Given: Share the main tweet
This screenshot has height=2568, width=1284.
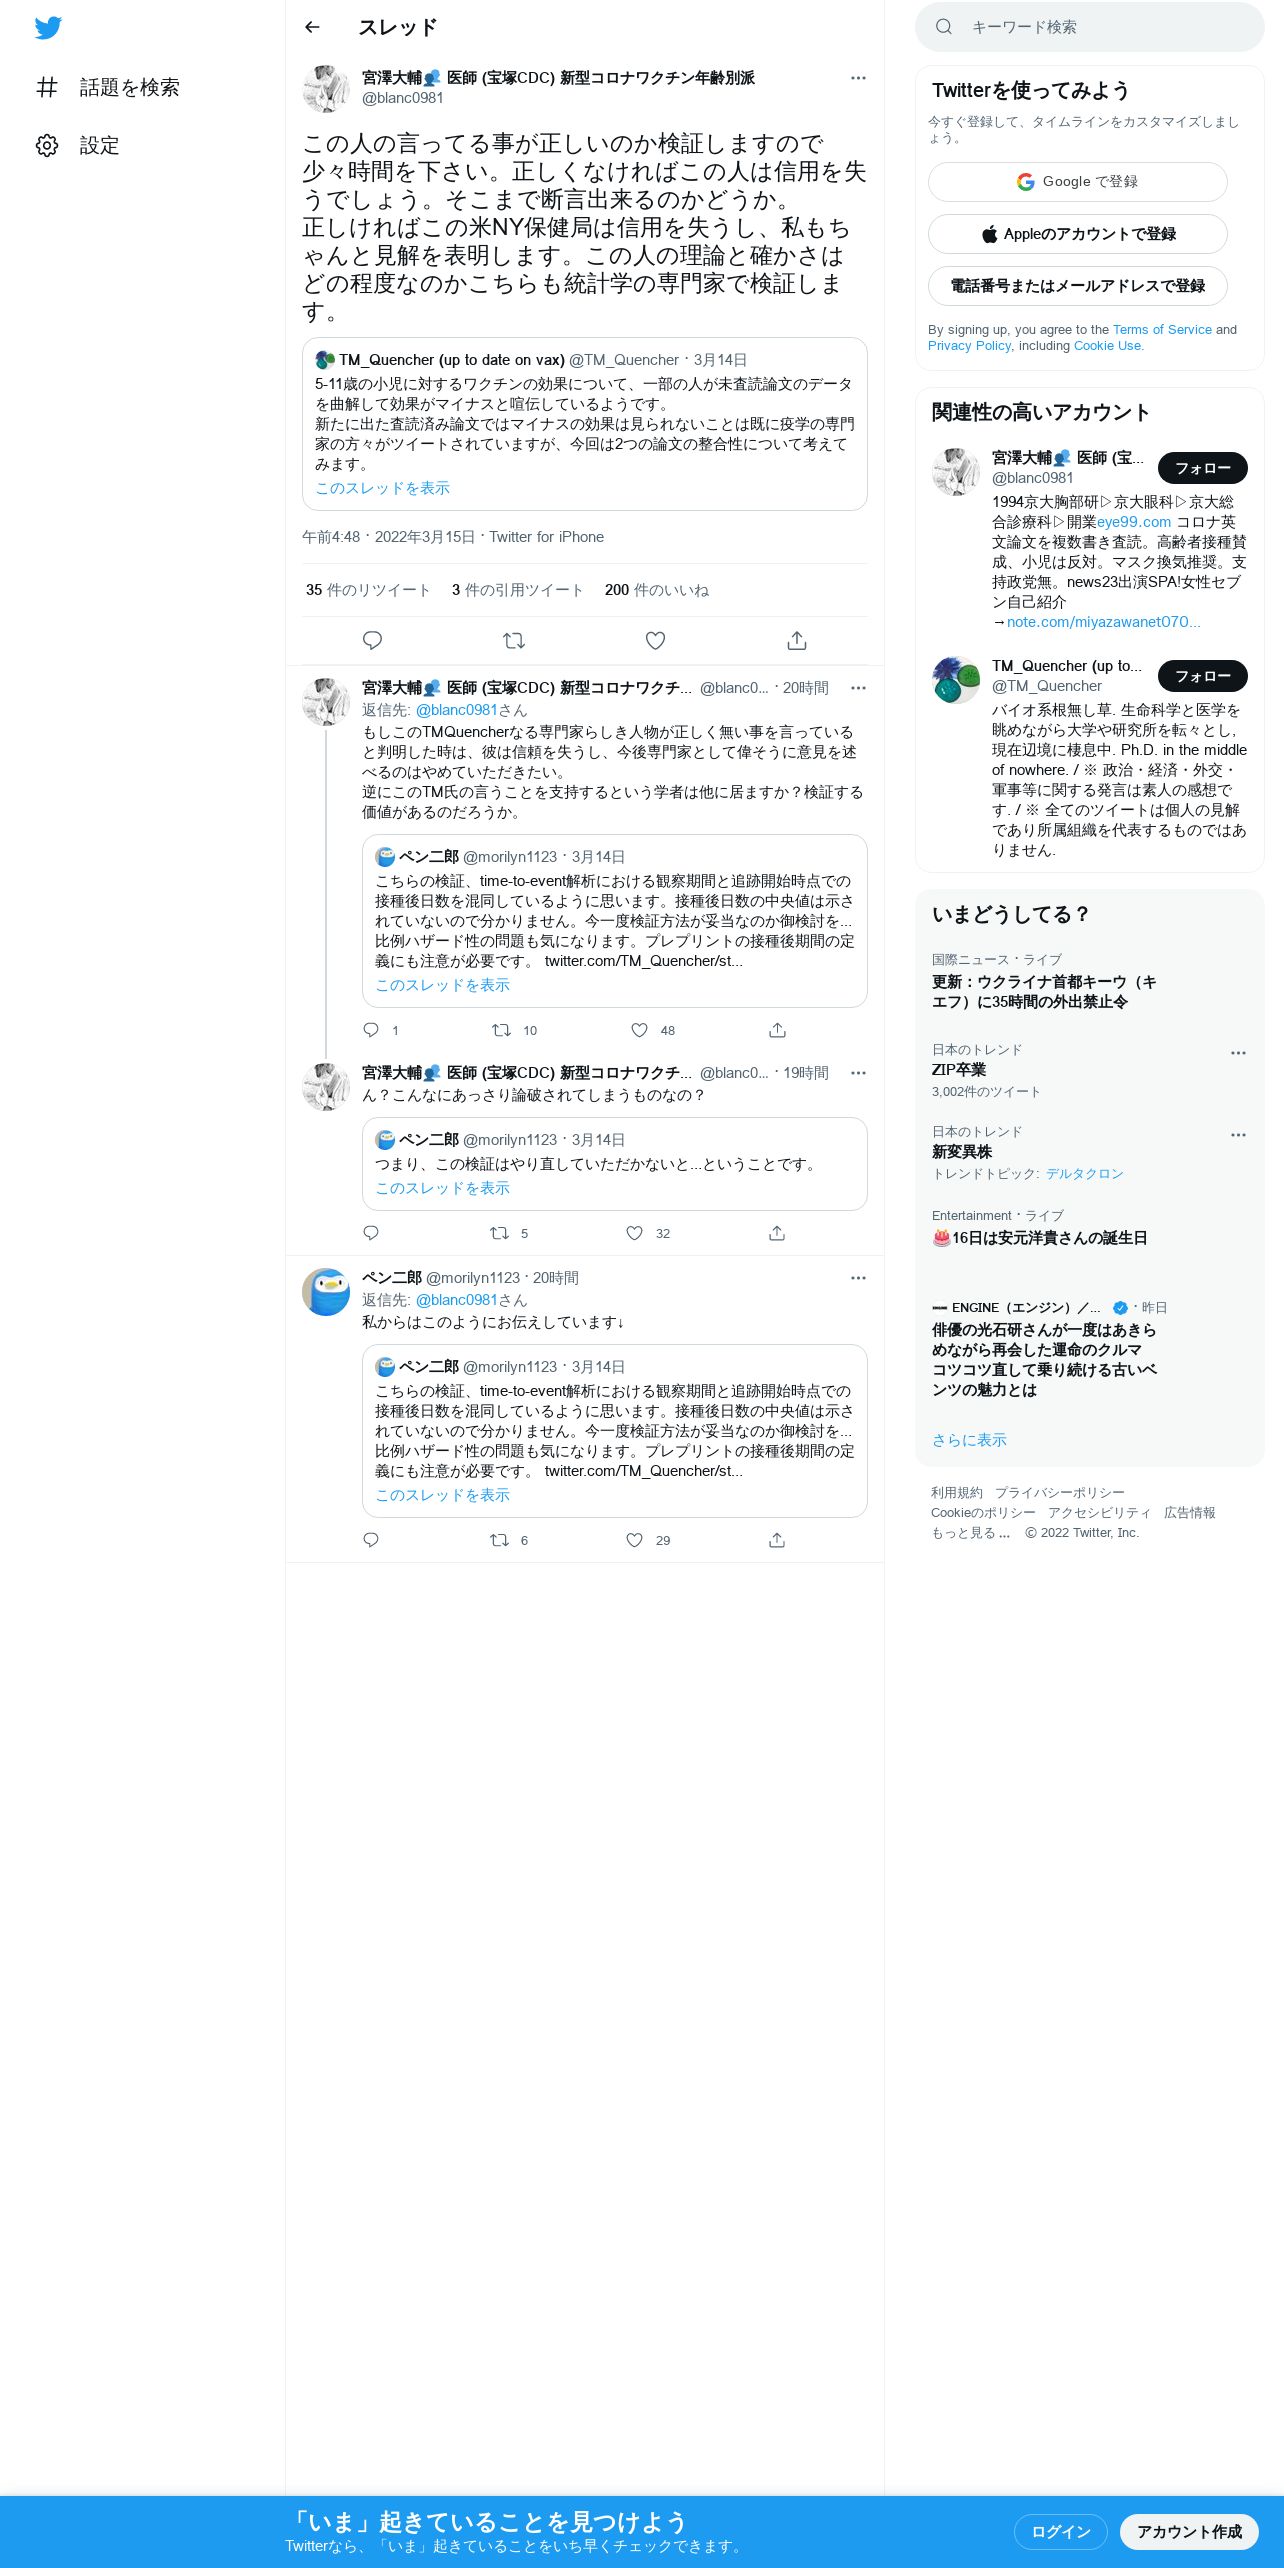Looking at the screenshot, I should [797, 640].
